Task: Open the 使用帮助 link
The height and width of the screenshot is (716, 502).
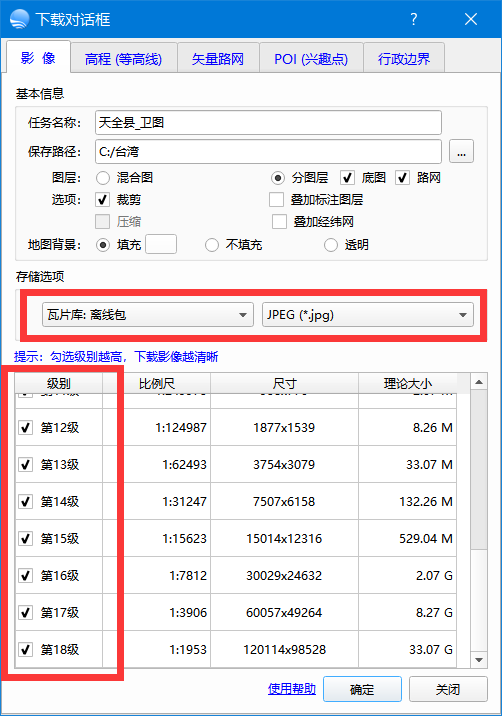Action: (292, 689)
